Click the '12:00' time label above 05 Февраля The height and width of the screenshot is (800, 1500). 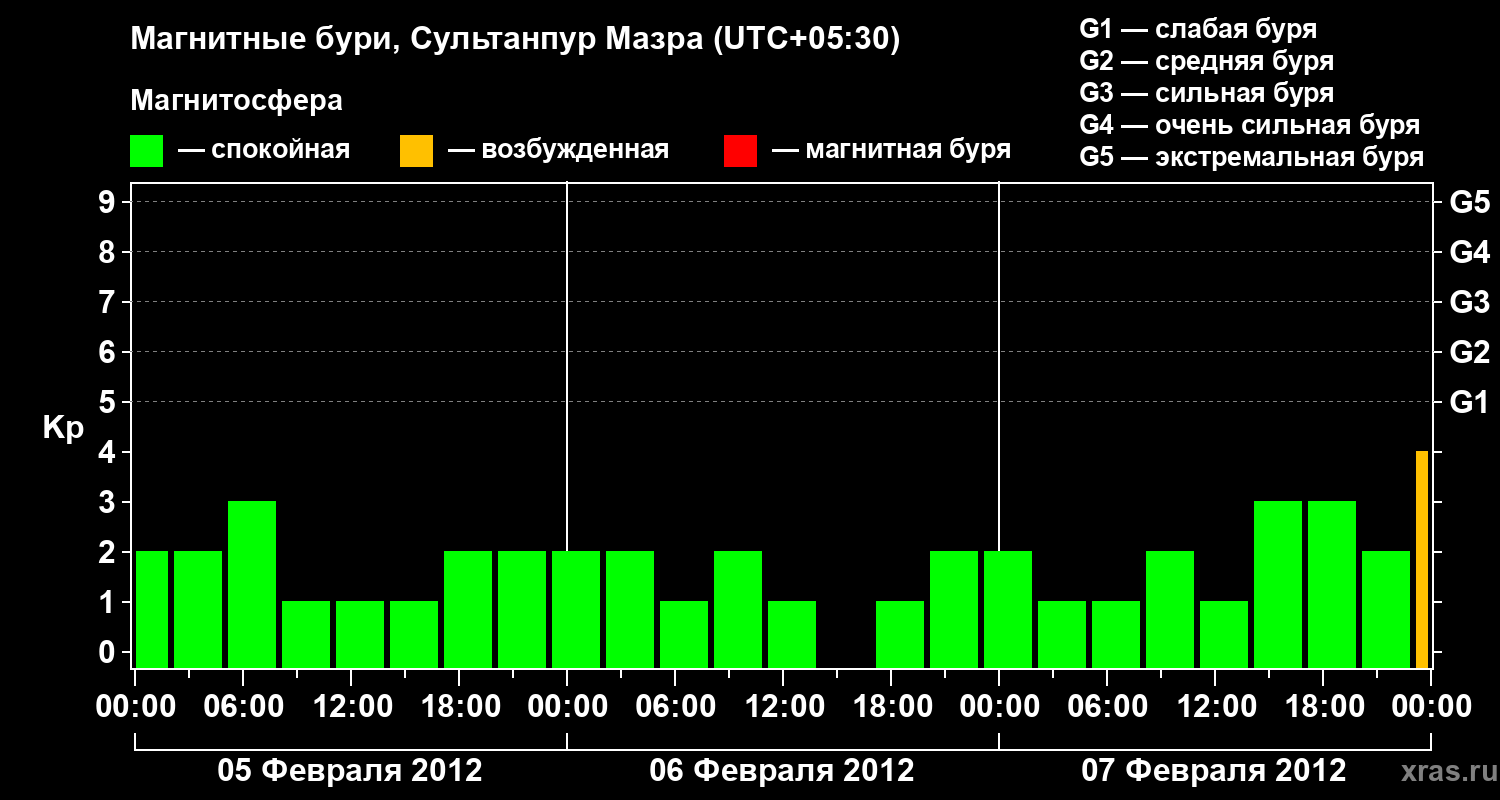[352, 707]
